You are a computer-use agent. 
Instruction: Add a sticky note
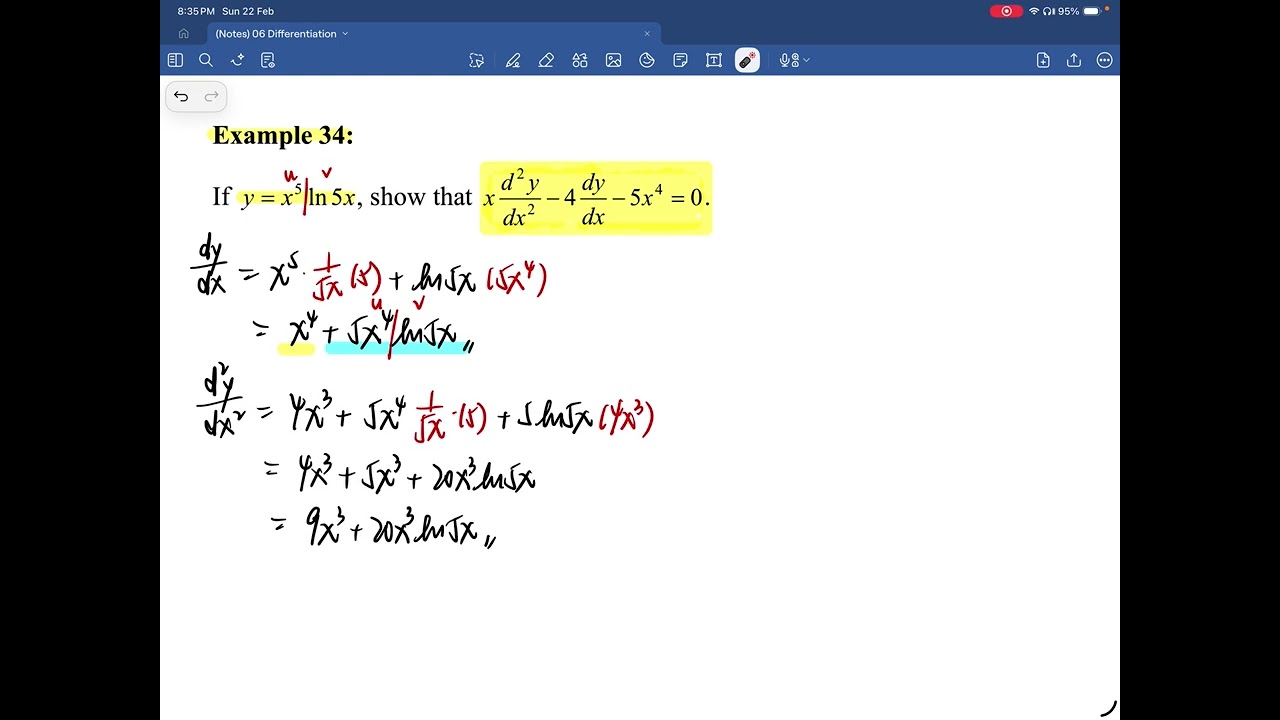click(680, 60)
